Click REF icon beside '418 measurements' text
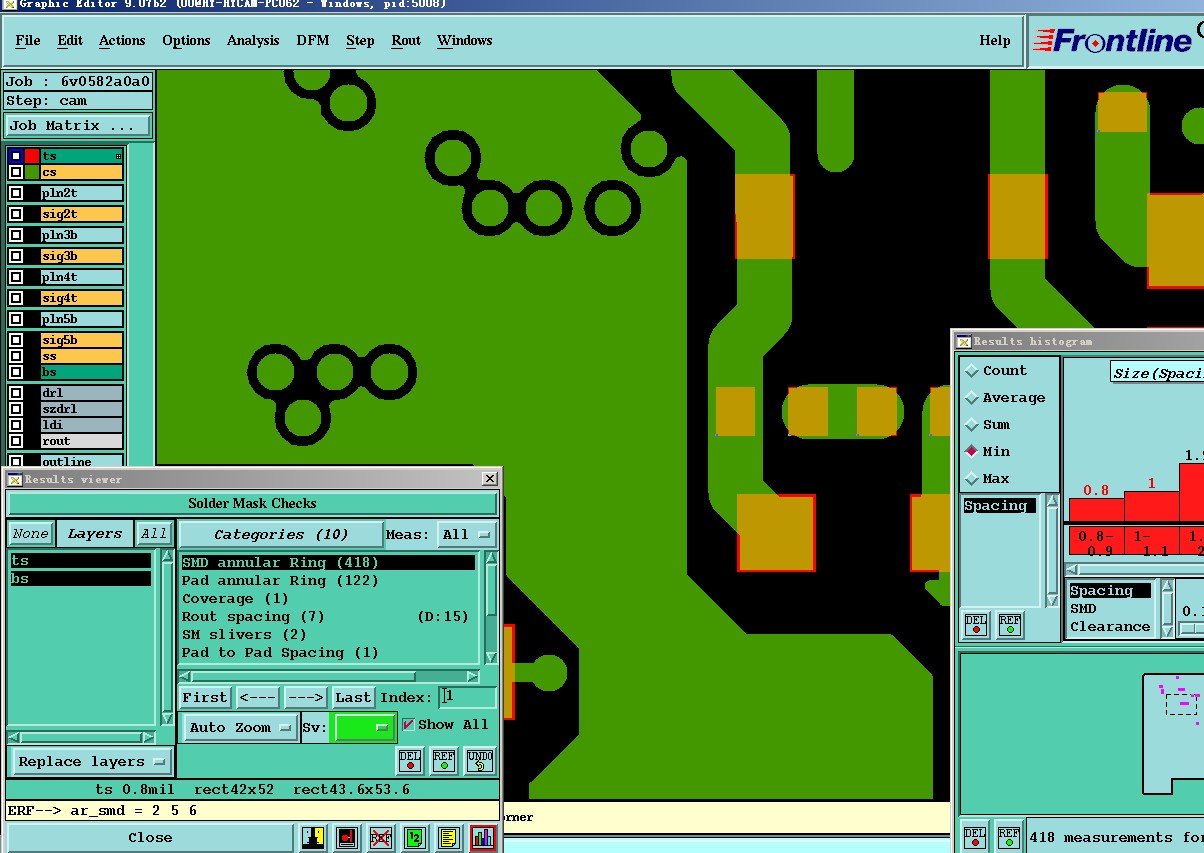1204x853 pixels. [x=1009, y=837]
